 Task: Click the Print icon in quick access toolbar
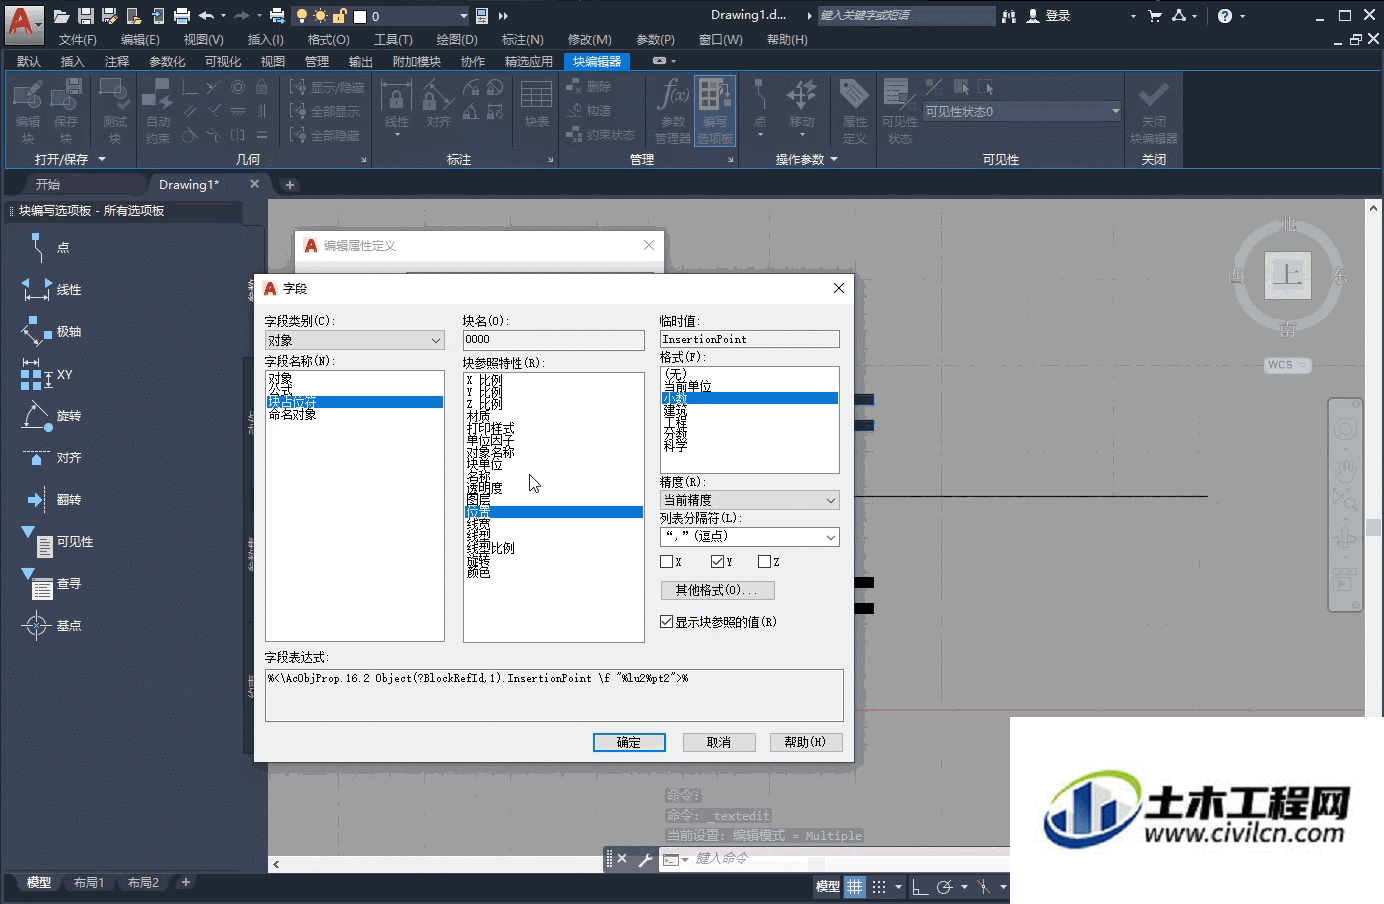click(x=181, y=16)
